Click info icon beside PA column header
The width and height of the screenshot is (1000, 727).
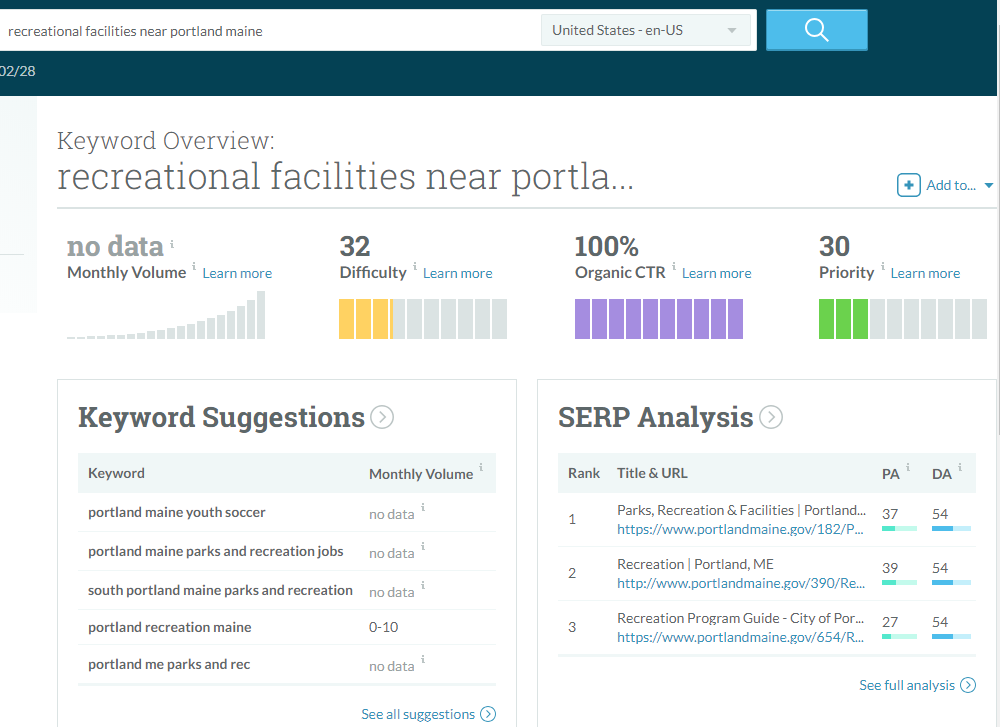pos(908,467)
